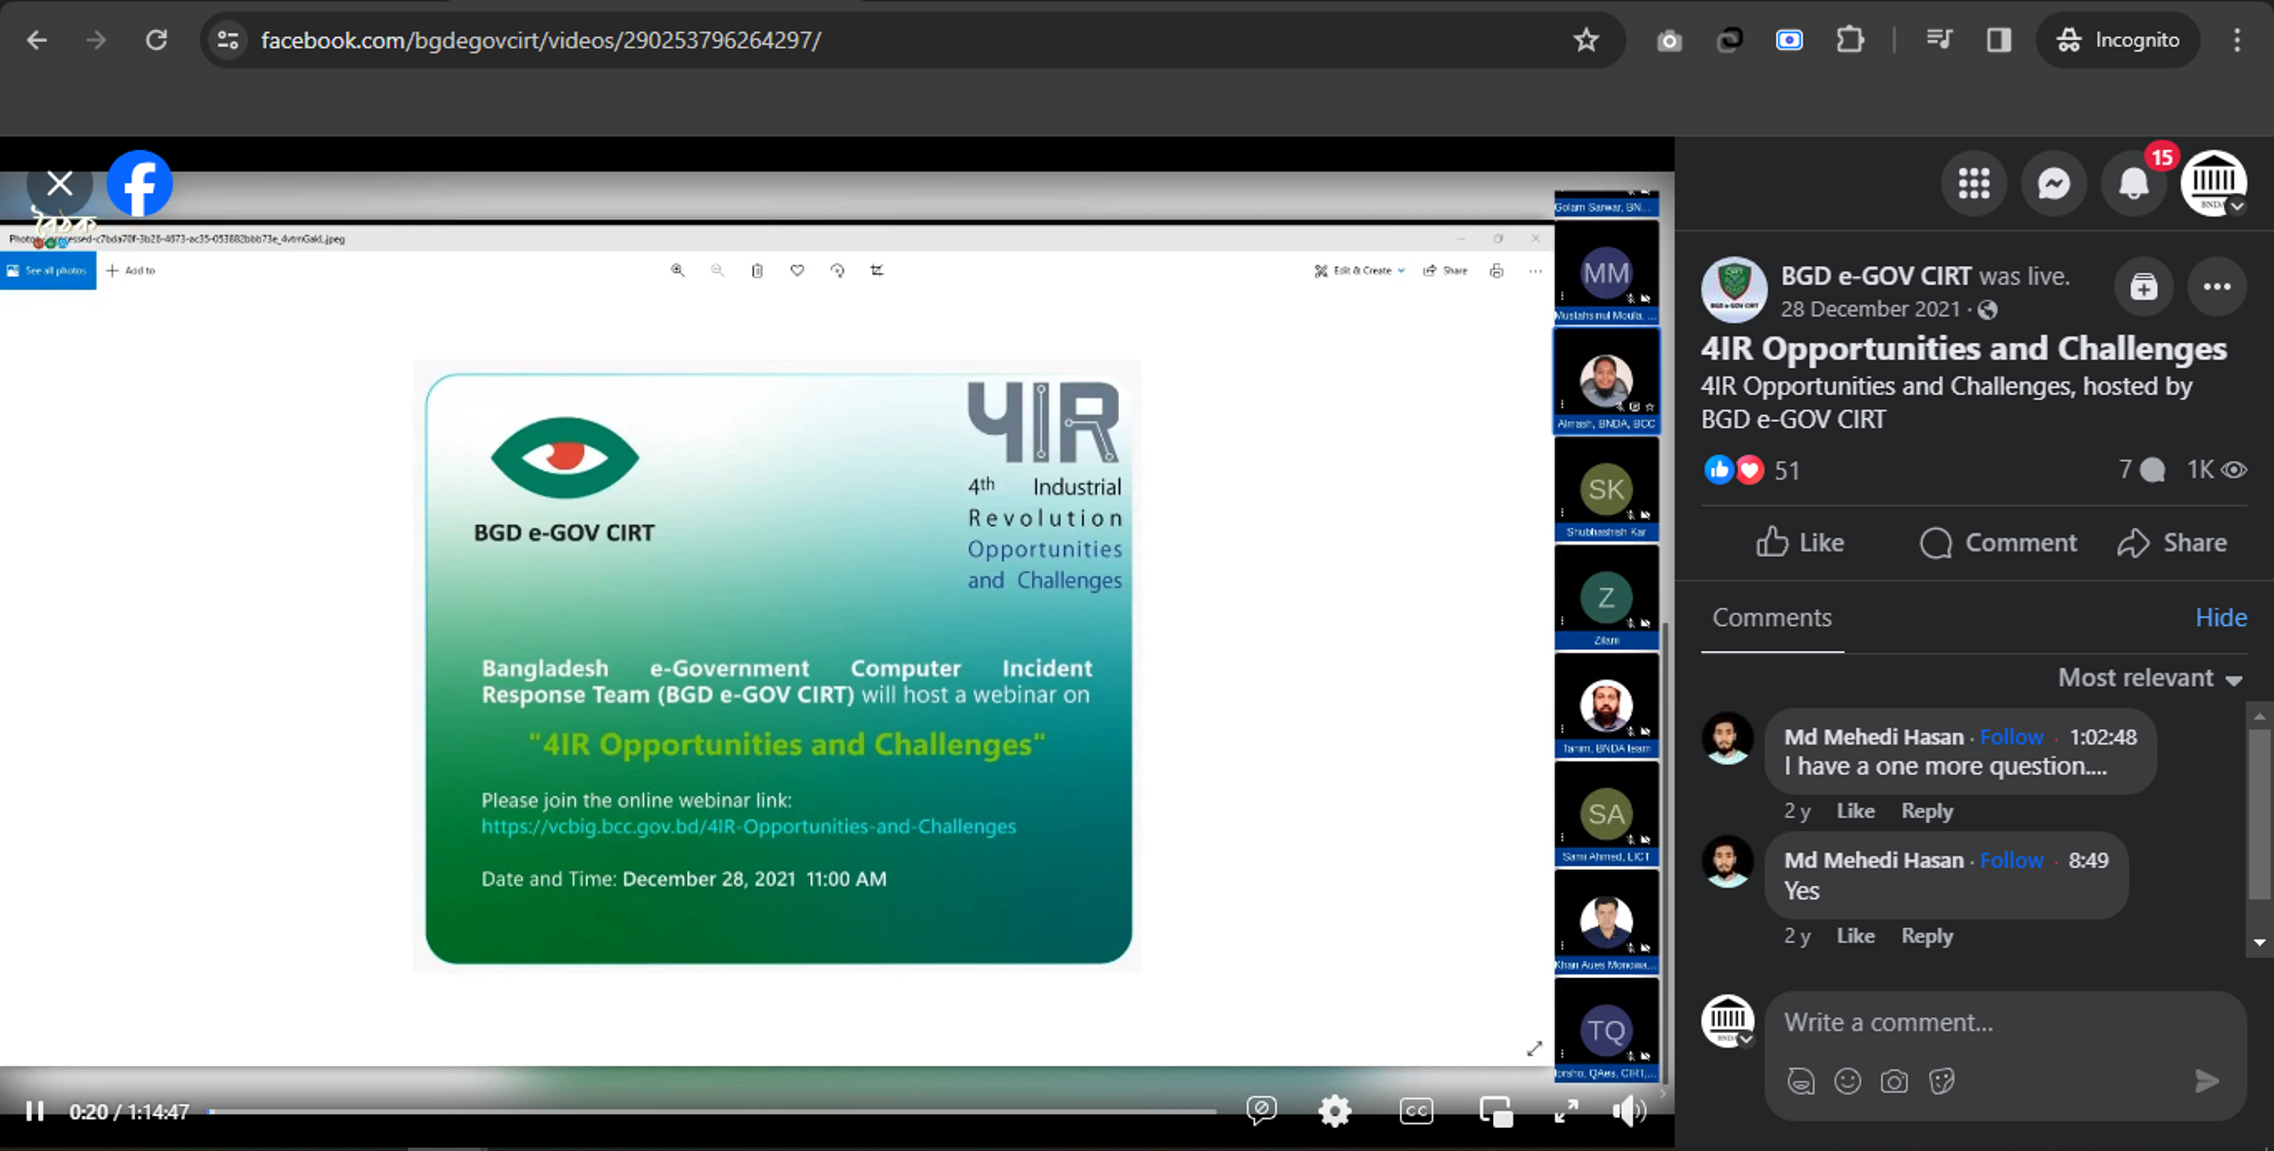Open the media control icon in toolbar

pyautogui.click(x=1939, y=40)
